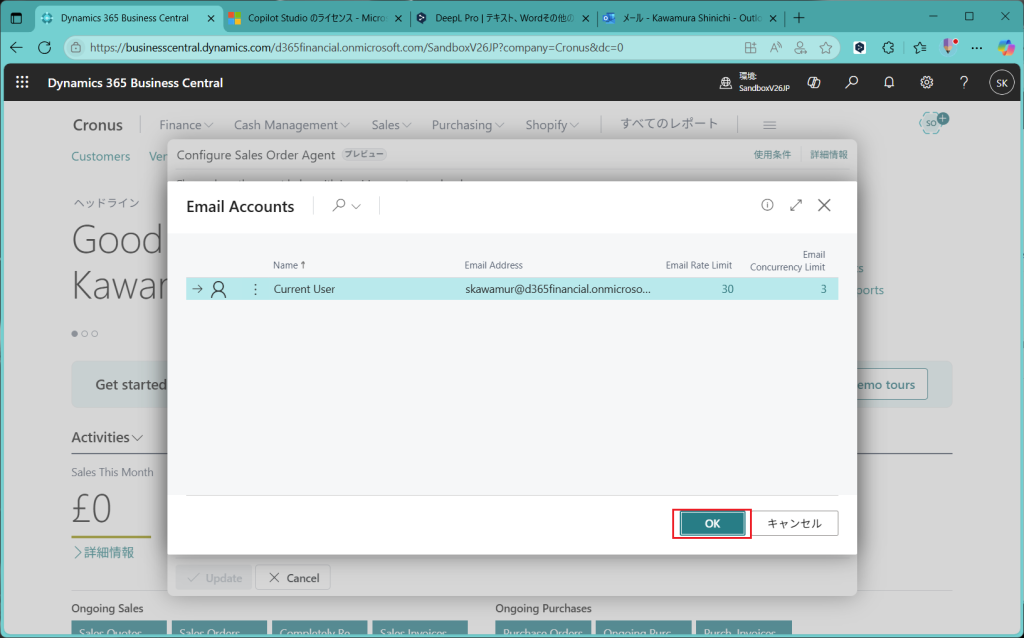Open the three-dot menu for Current User row
Screen dimensions: 1024x638
coord(255,289)
